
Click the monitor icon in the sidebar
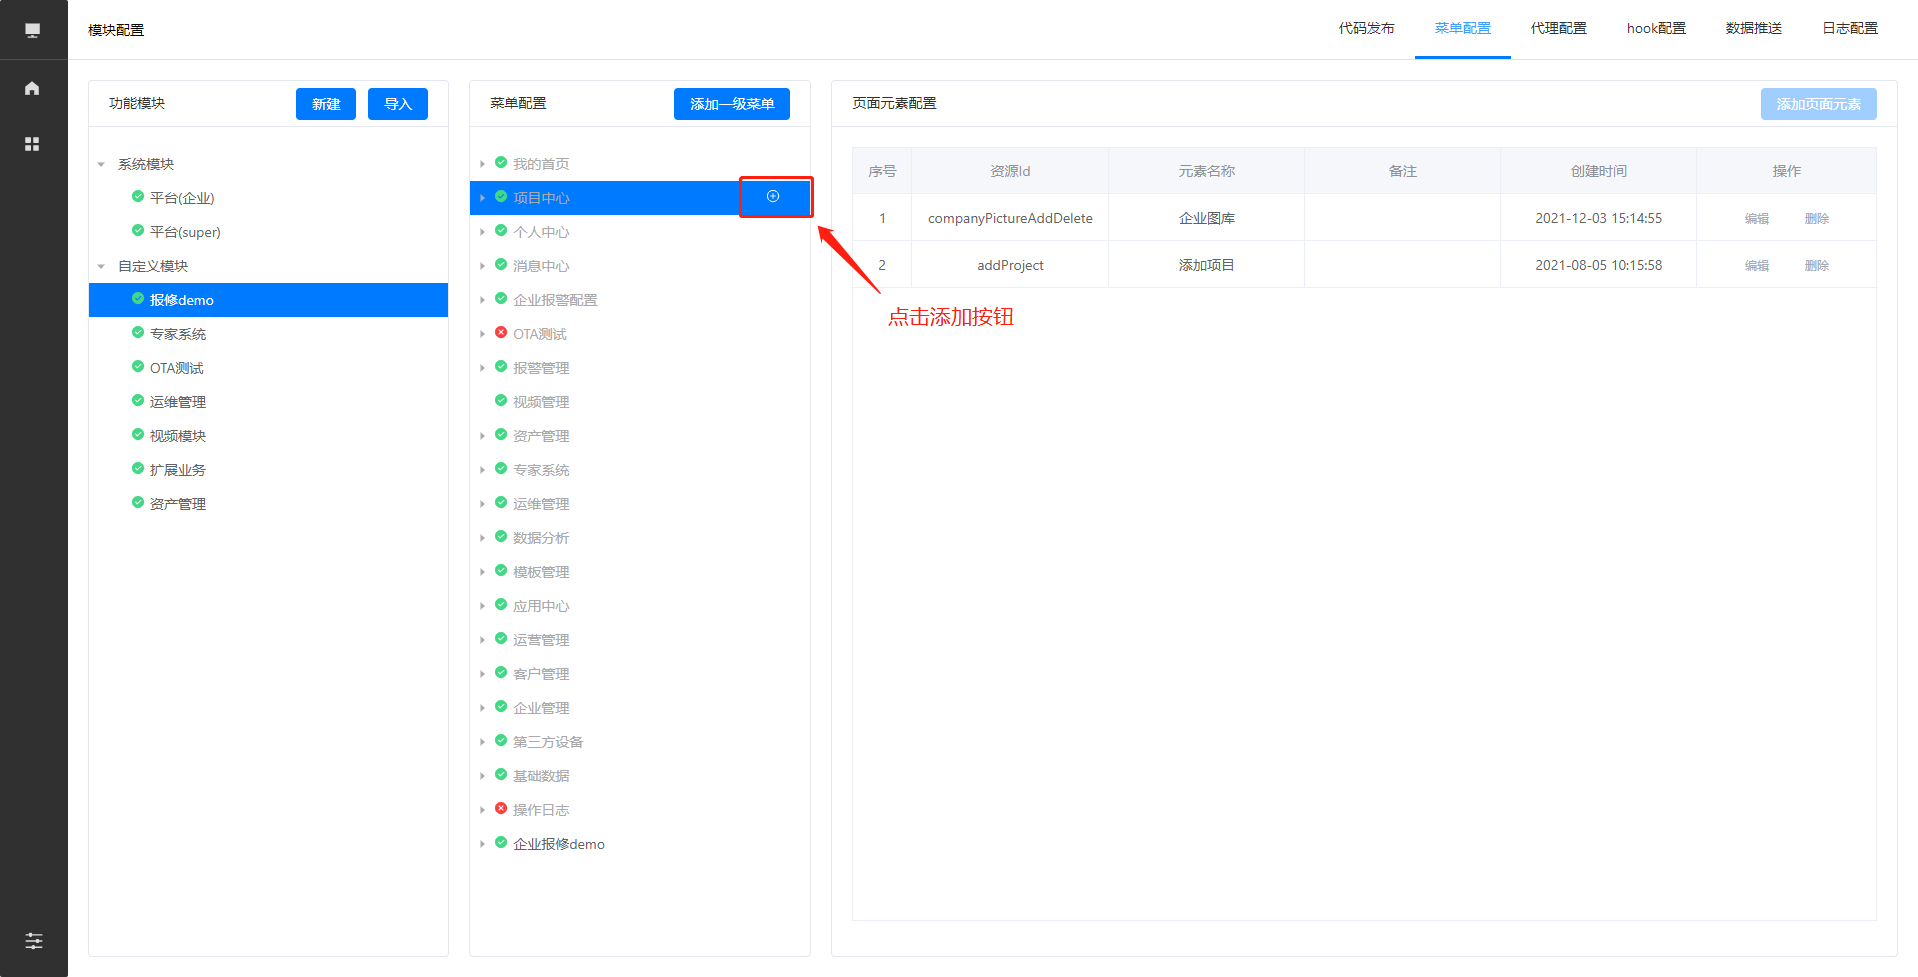[32, 30]
